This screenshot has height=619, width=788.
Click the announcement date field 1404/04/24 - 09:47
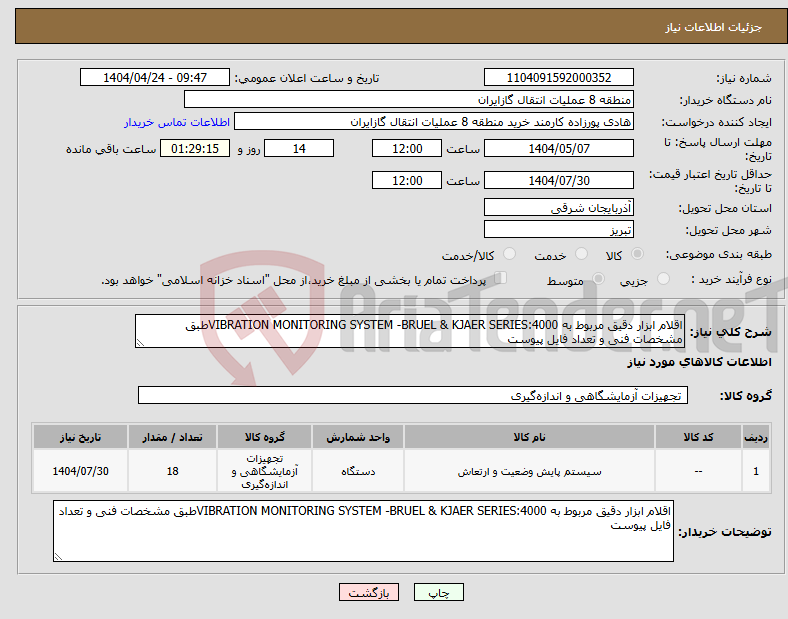[155, 77]
